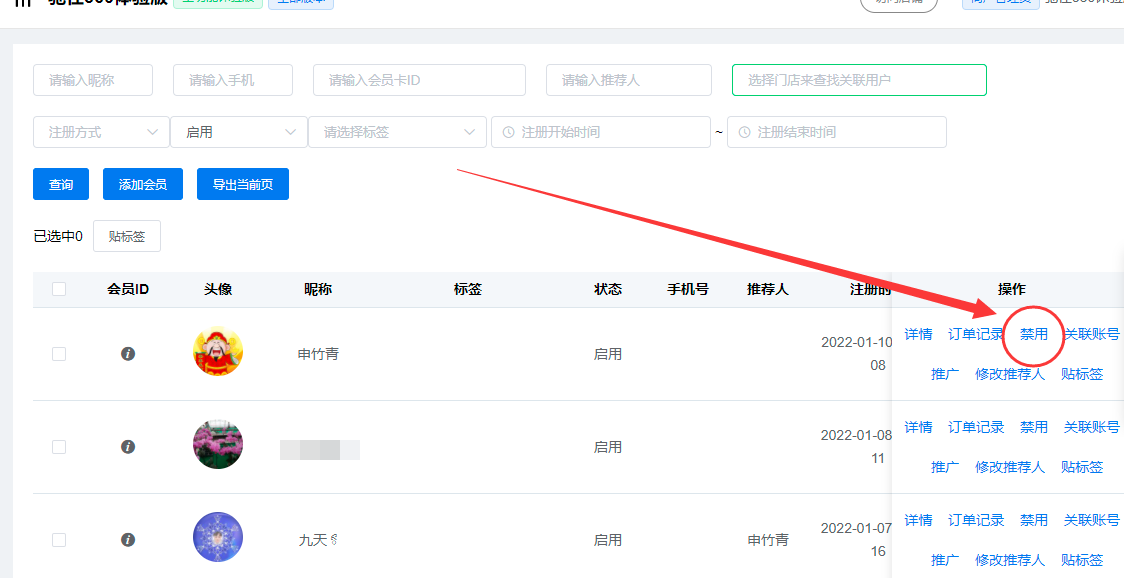This screenshot has height=578, width=1124.
Task: Click the 查询 button
Action: coord(61,184)
